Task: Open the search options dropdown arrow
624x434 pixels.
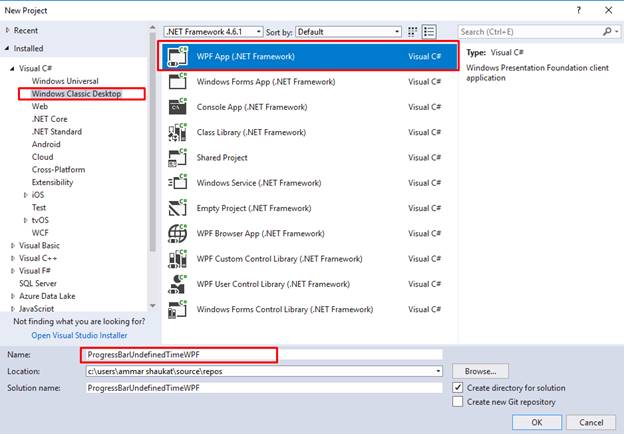Action: point(617,31)
